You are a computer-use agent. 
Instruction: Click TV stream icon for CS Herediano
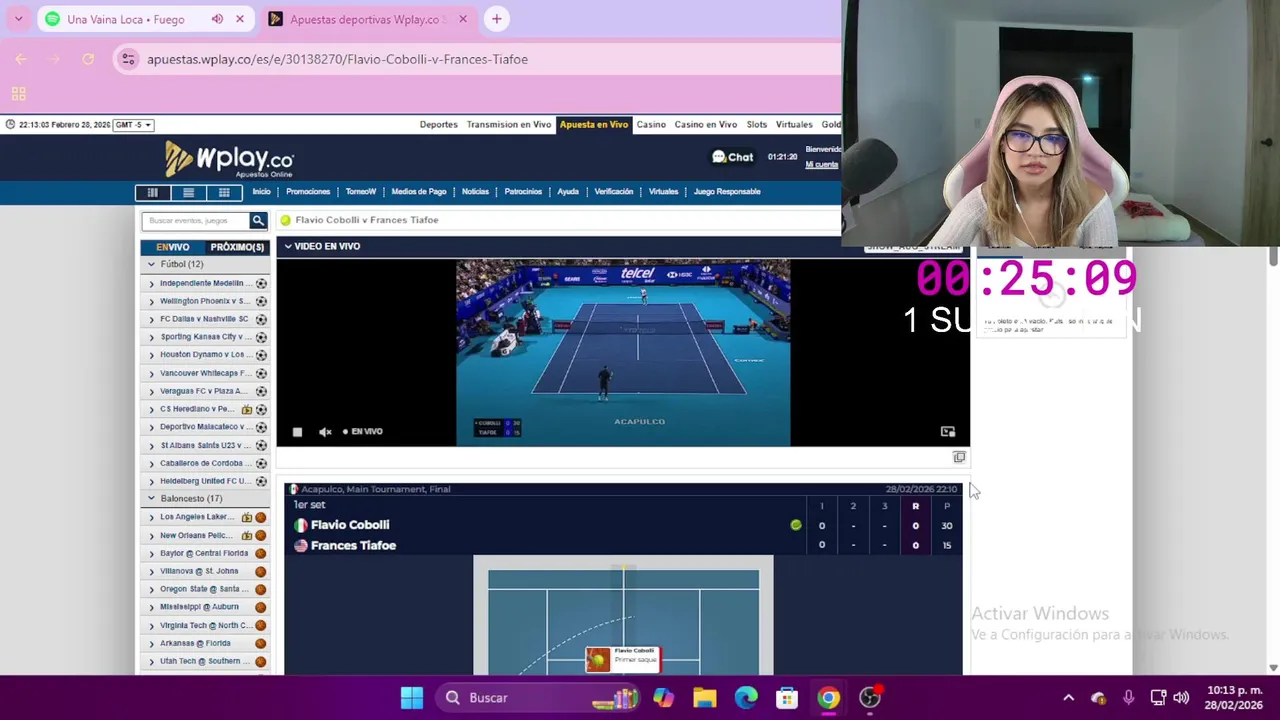coord(246,409)
